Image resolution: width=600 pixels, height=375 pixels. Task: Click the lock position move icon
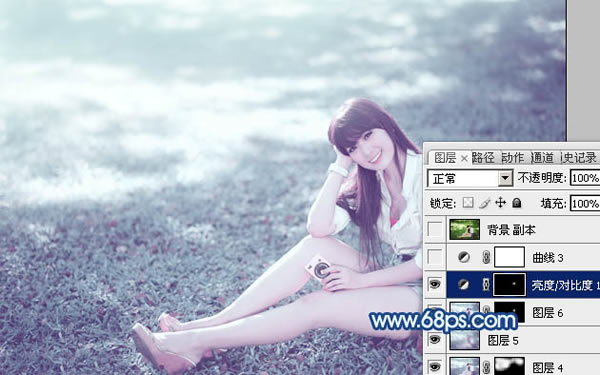501,203
